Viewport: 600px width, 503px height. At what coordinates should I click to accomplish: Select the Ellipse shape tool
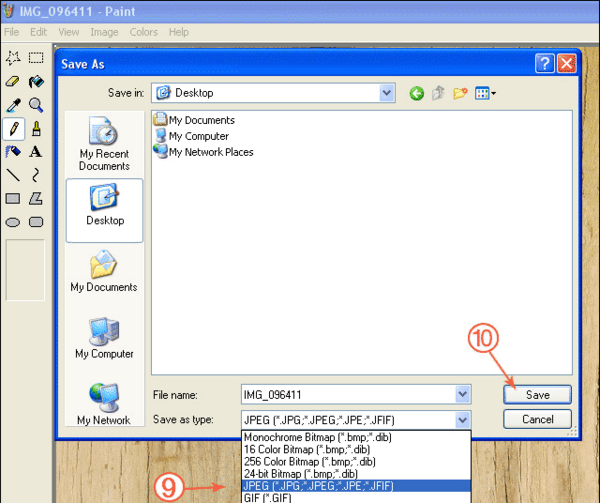(x=13, y=222)
